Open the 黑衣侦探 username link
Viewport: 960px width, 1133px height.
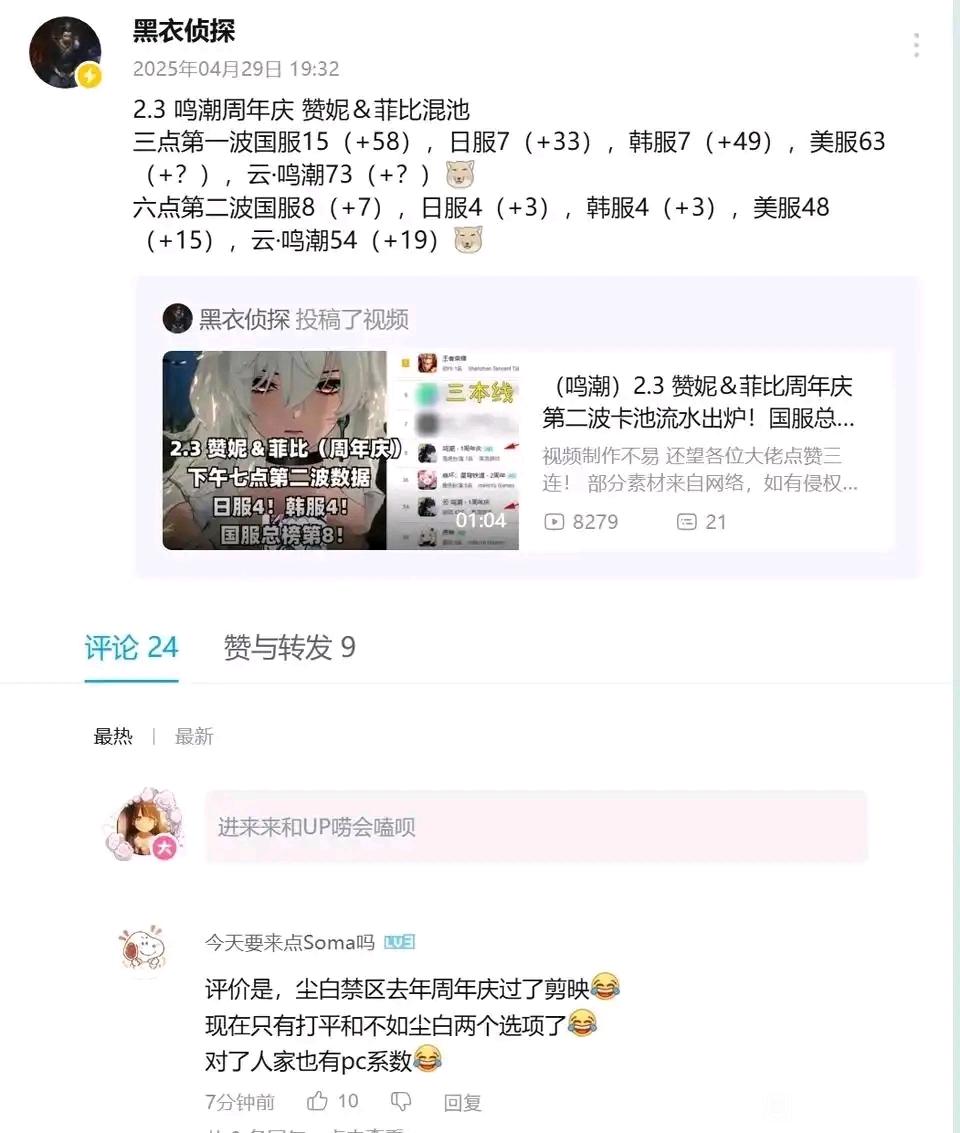pyautogui.click(x=184, y=30)
